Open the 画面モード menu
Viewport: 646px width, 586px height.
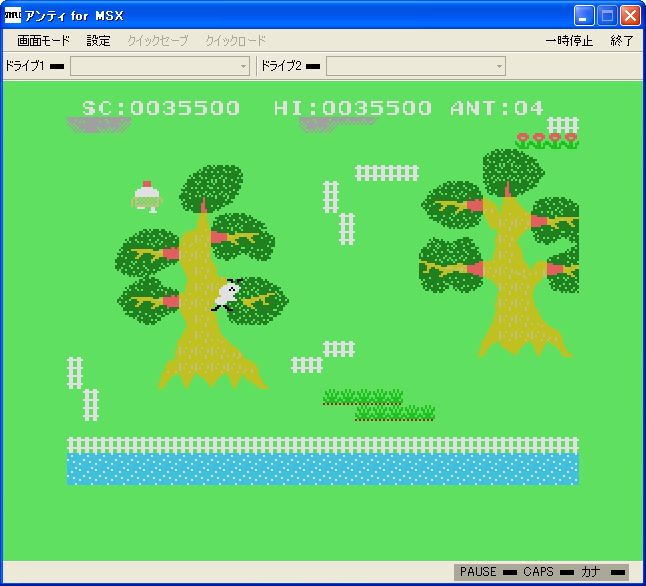click(43, 40)
